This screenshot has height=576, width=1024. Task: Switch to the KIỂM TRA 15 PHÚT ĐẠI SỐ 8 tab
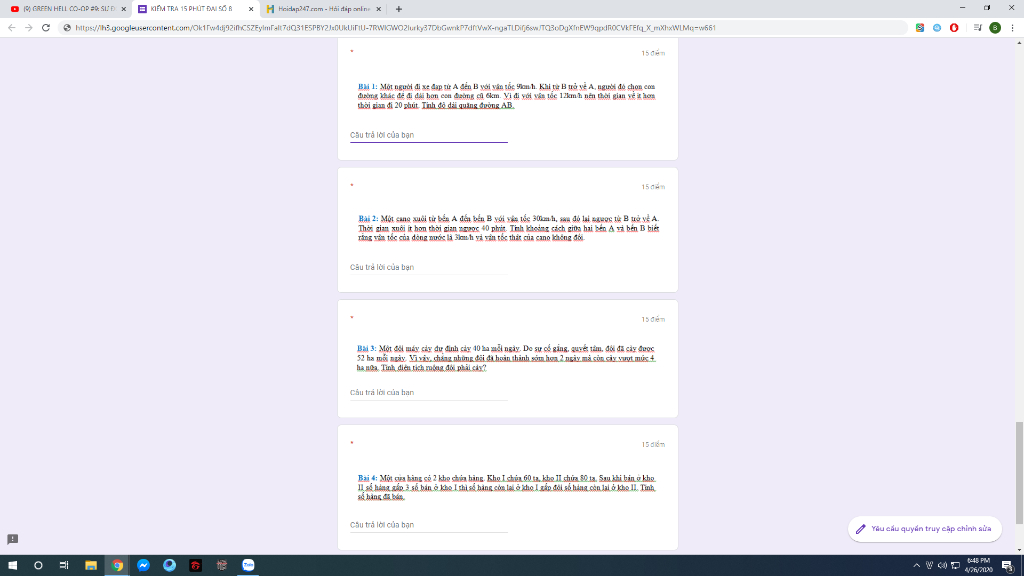(195, 9)
